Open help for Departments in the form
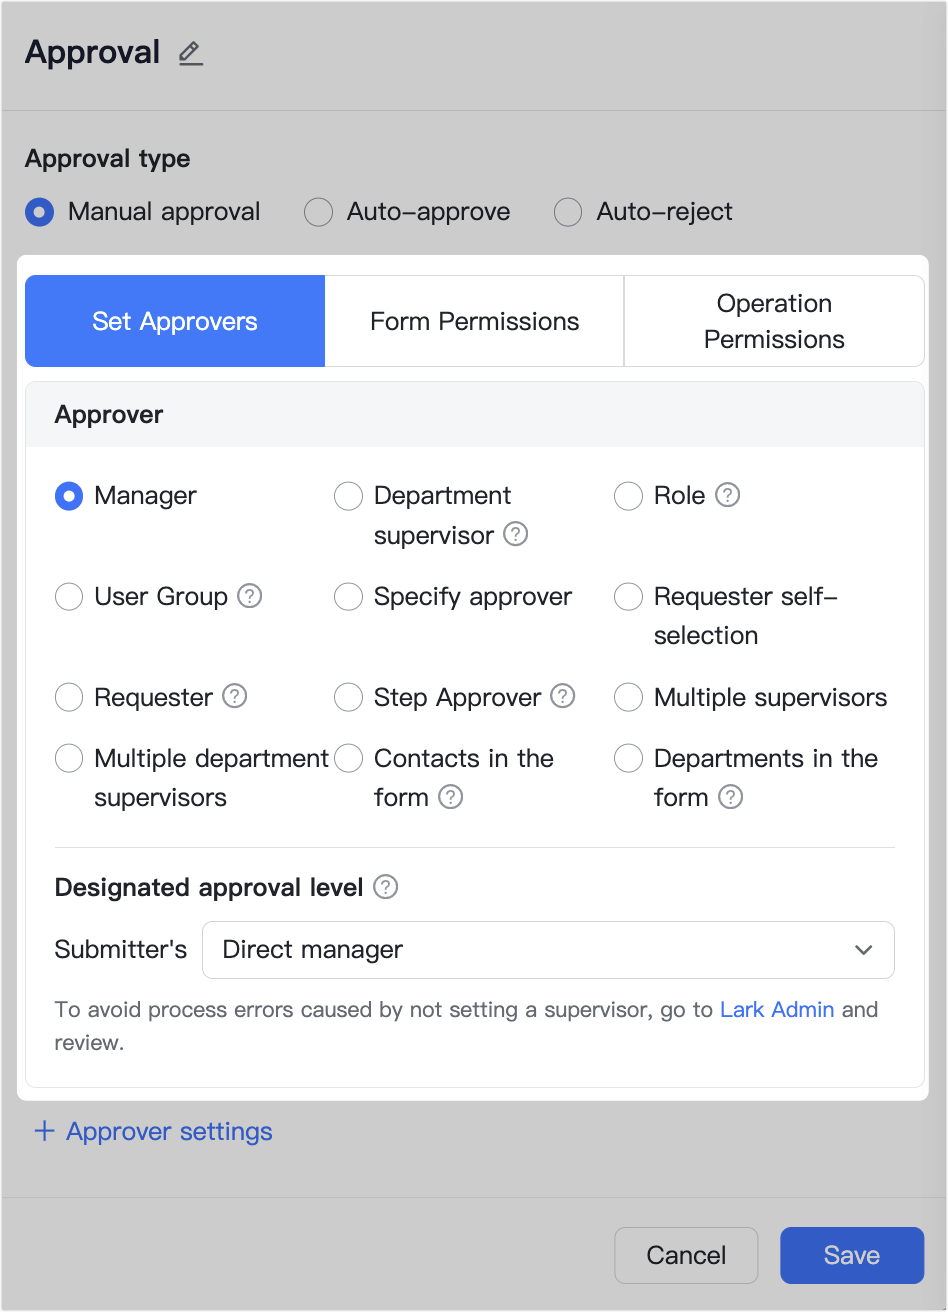948x1312 pixels. tap(730, 797)
